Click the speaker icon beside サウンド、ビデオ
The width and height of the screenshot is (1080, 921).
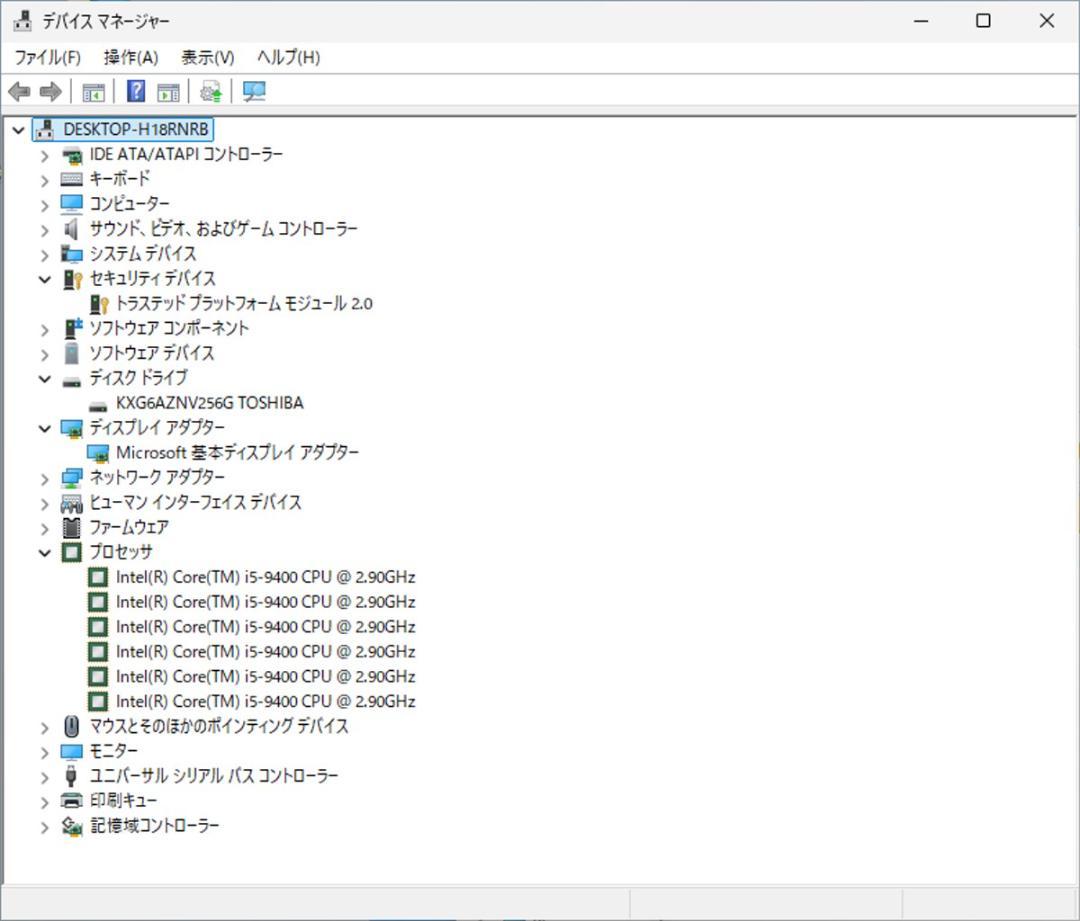[x=71, y=229]
